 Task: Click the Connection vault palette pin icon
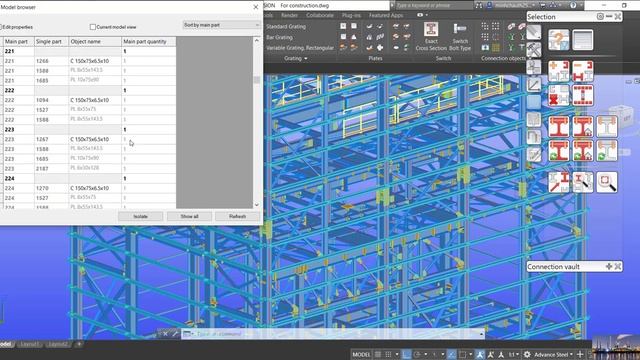[609, 266]
